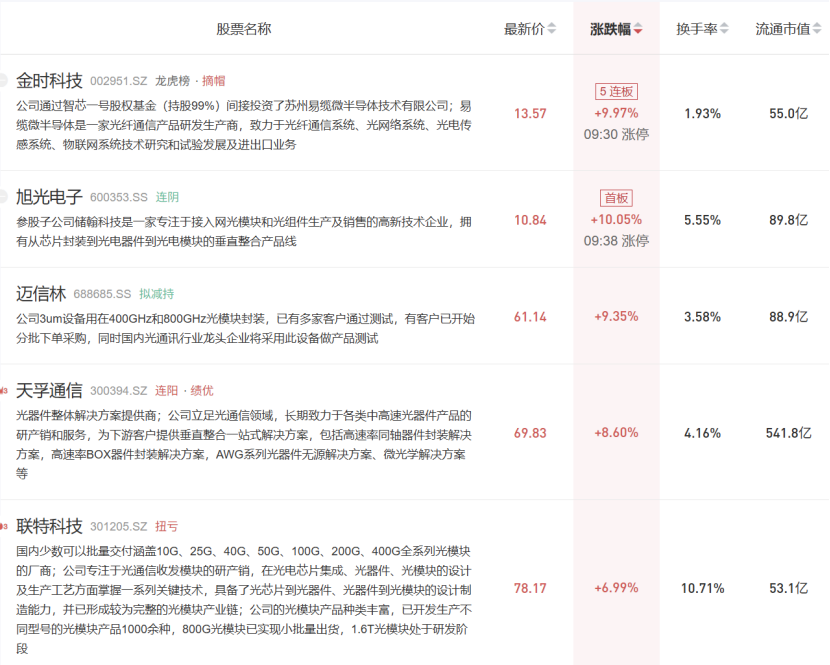Click the 涨跌幅 column header label
This screenshot has height=665, width=830.
click(610, 29)
